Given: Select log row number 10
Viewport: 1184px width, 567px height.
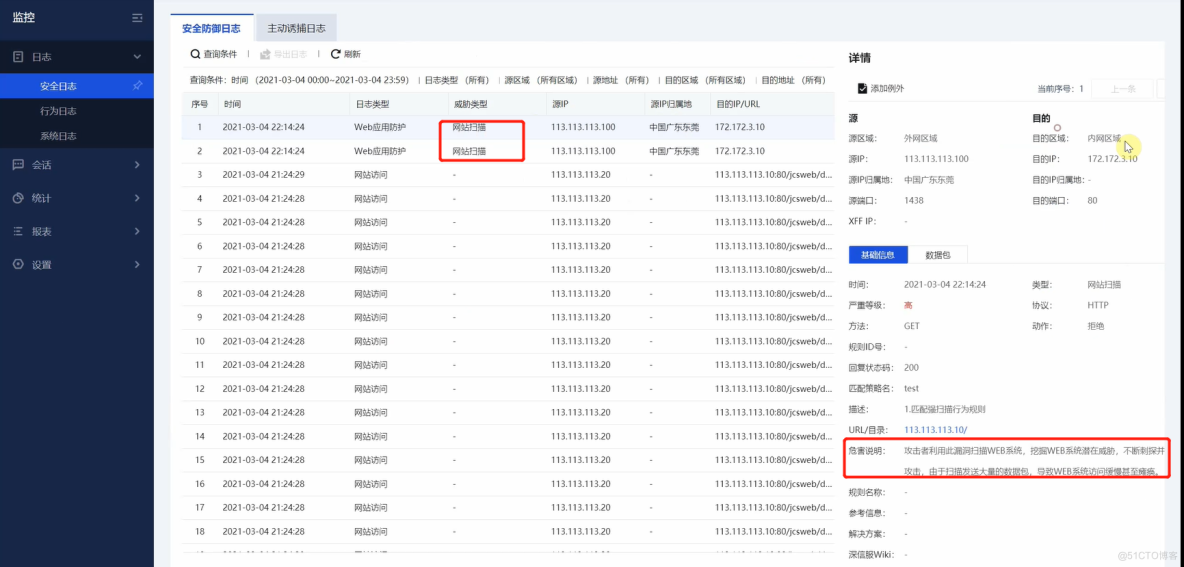Looking at the screenshot, I should (x=508, y=341).
